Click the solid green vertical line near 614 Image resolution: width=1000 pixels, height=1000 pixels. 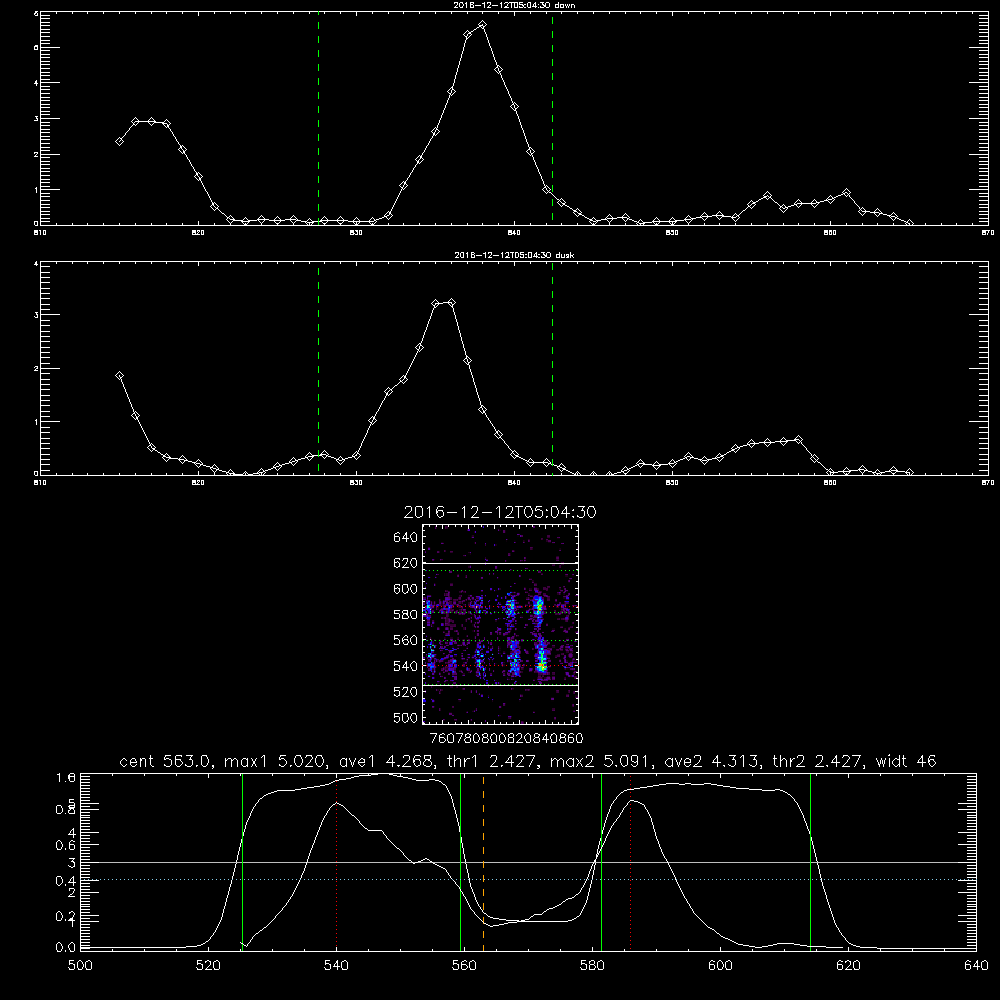pos(811,862)
